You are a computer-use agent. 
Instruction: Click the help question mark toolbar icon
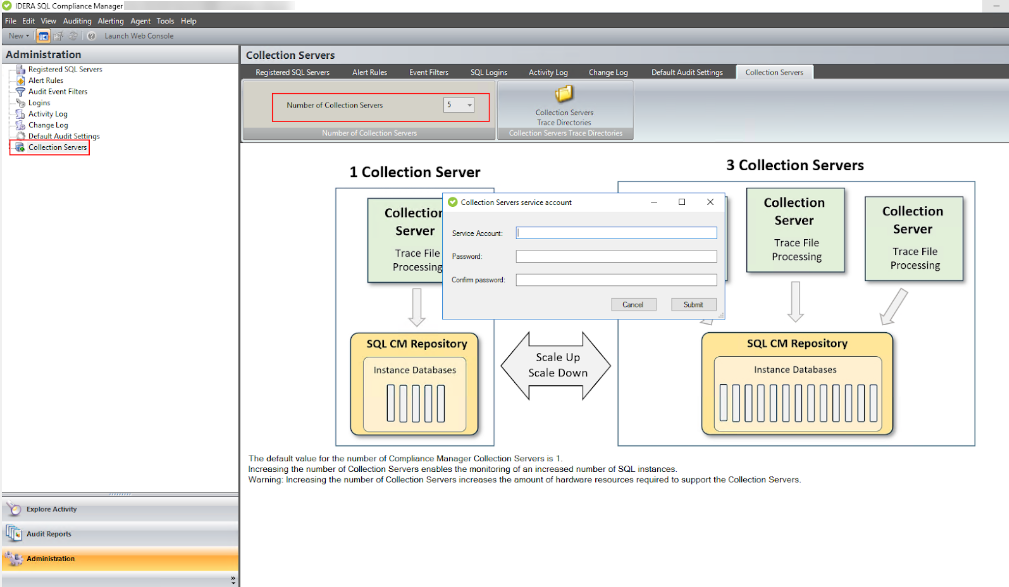point(91,36)
